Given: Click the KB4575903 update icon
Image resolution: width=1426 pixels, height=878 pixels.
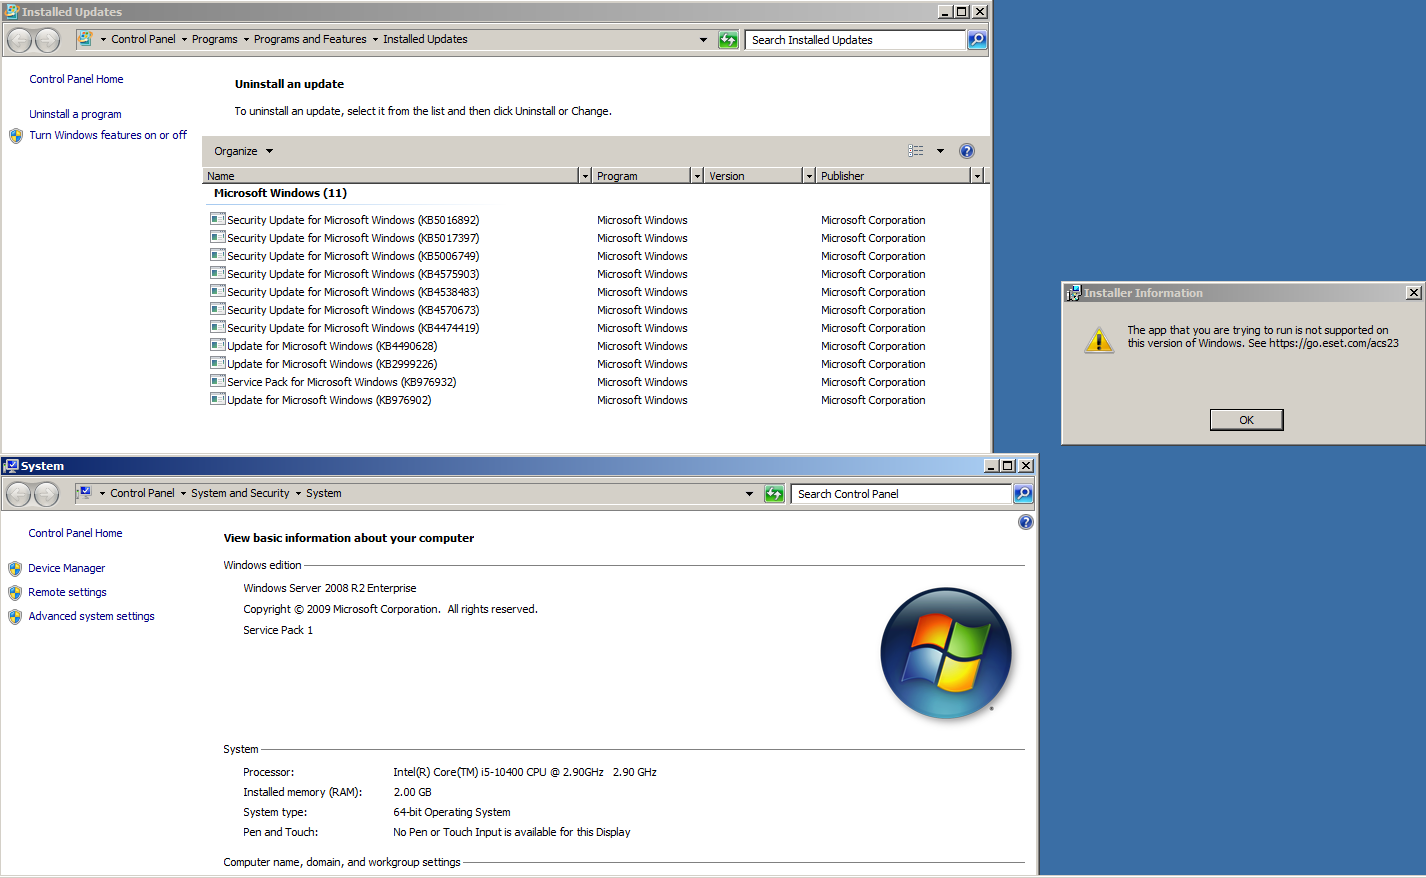Looking at the screenshot, I should (x=217, y=273).
